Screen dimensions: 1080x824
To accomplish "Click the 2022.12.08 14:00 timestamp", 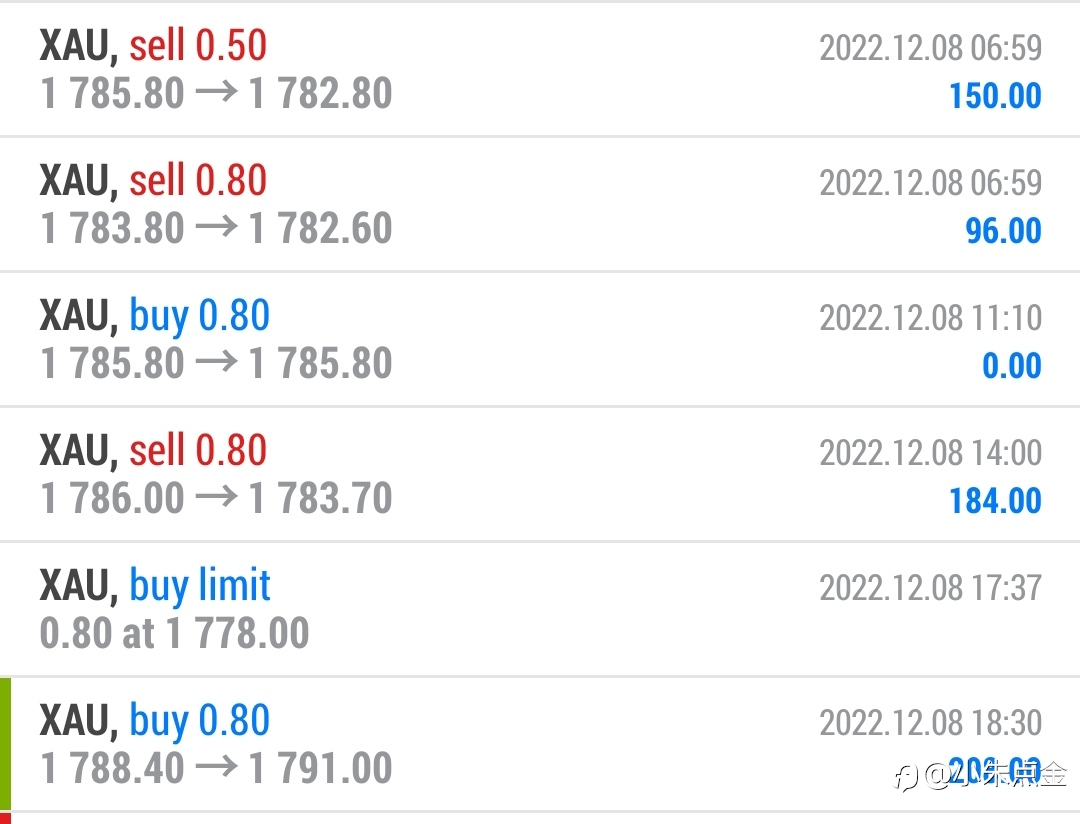I will coord(931,453).
